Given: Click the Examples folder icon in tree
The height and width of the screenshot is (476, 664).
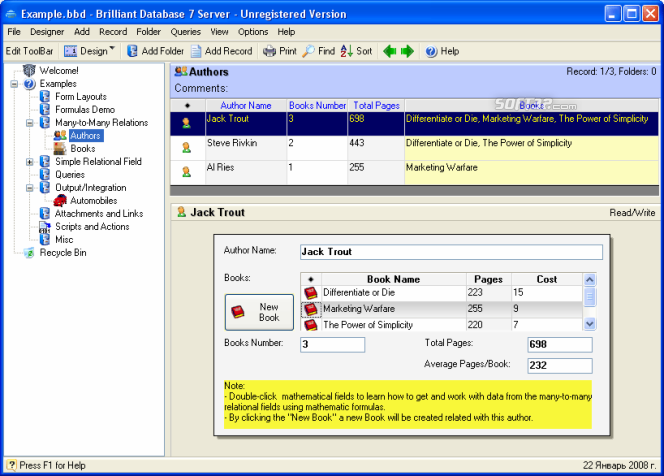Looking at the screenshot, I should coord(29,84).
